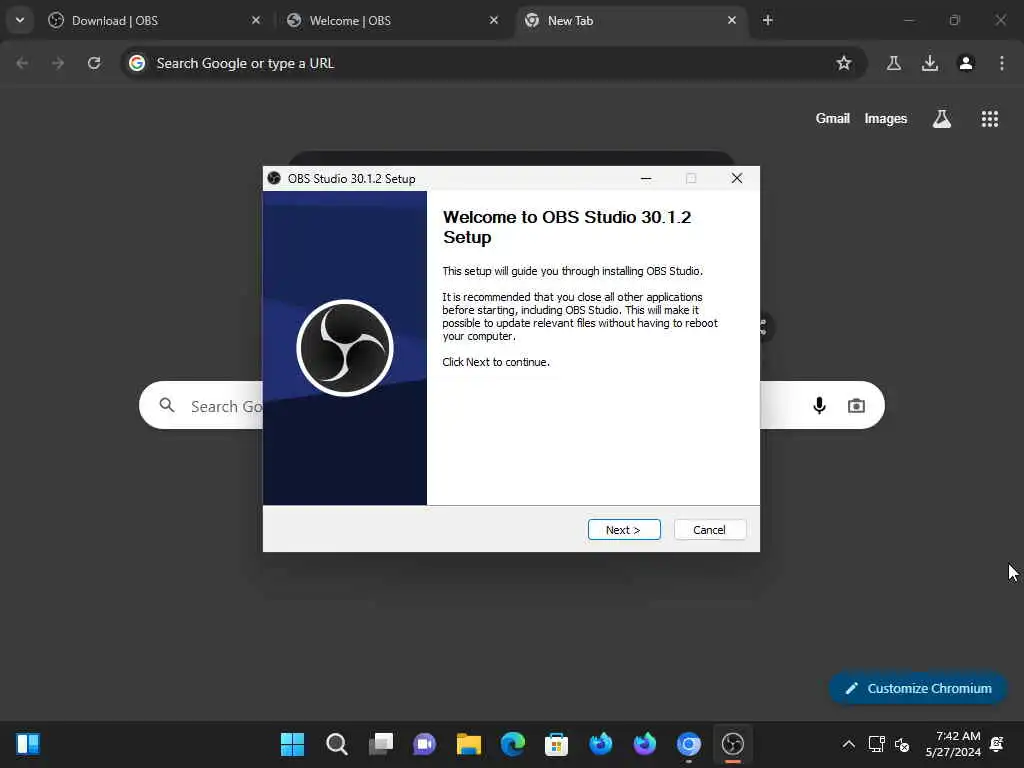
Task: Open network status tray icon
Action: (x=876, y=744)
